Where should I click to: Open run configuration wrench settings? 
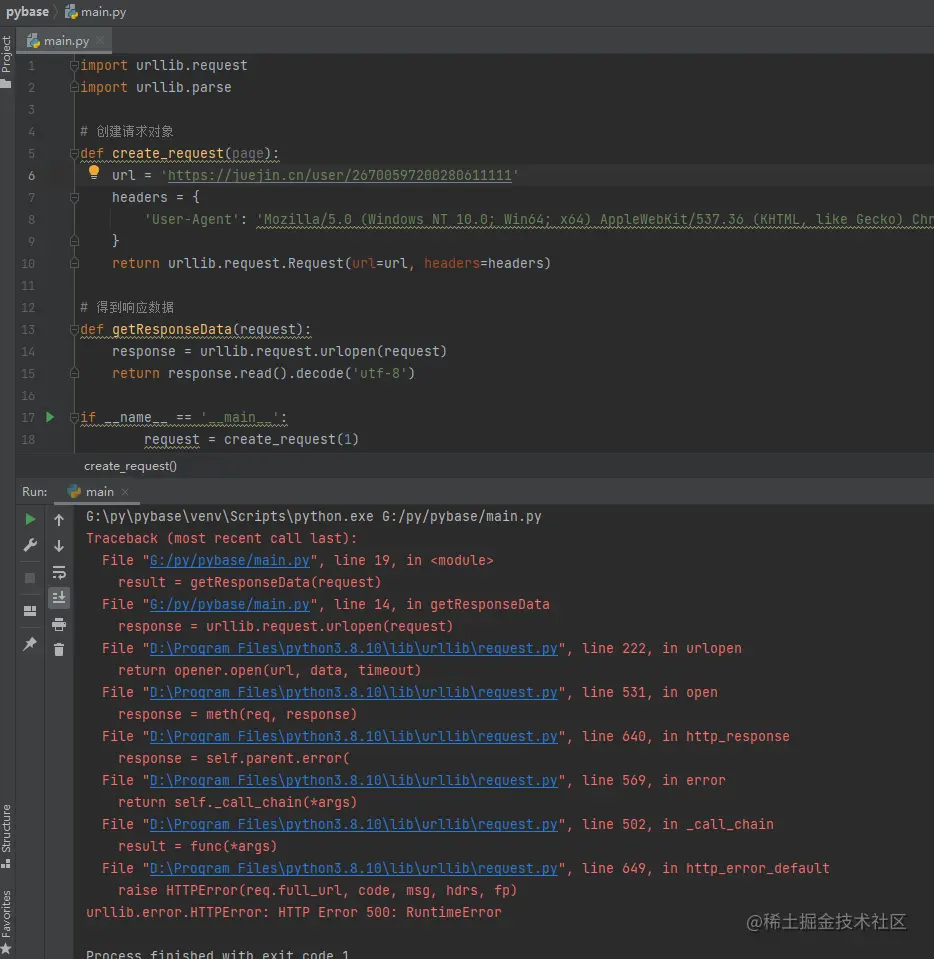30,545
